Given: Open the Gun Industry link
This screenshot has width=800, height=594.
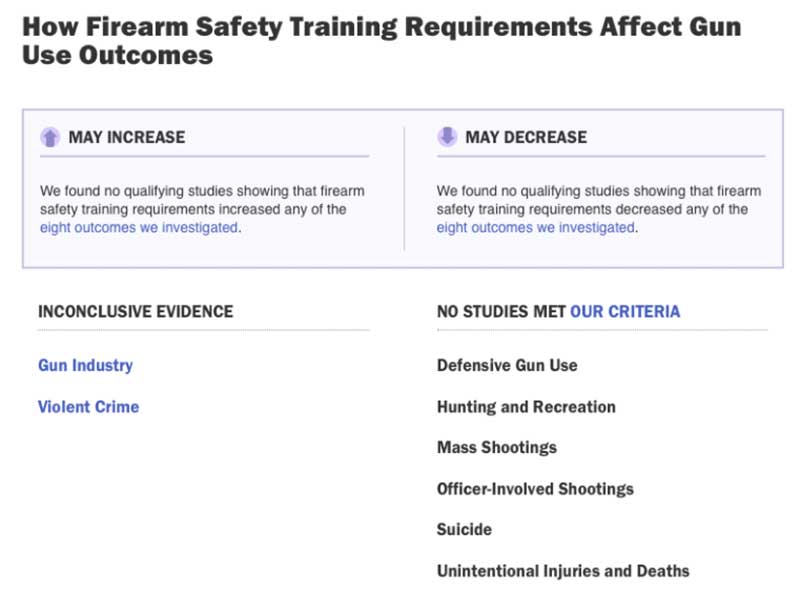Looking at the screenshot, I should click(x=85, y=365).
